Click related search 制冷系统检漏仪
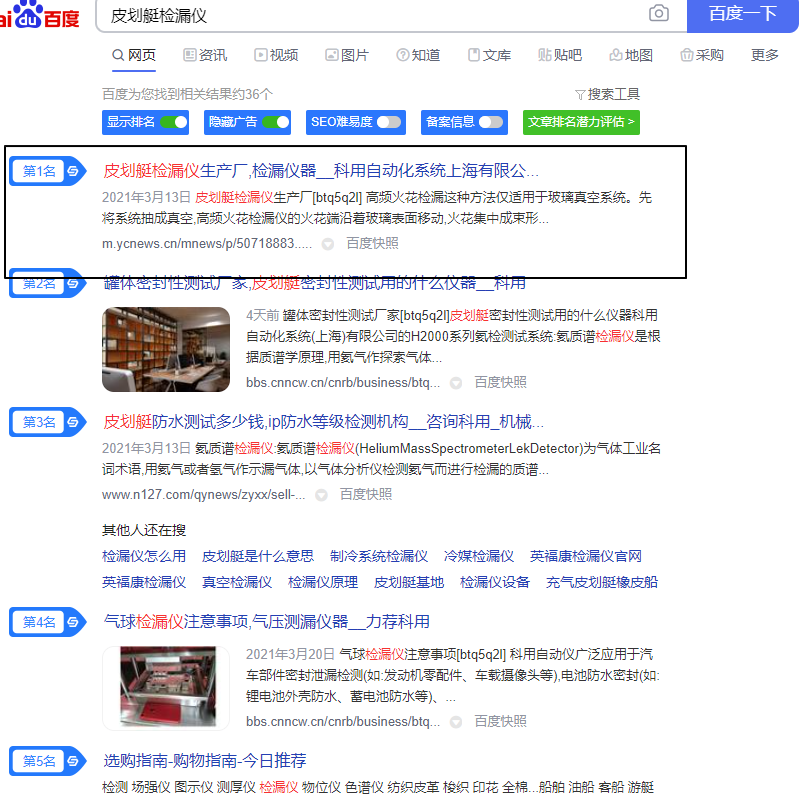Image resolution: width=800 pixels, height=800 pixels. [x=379, y=556]
